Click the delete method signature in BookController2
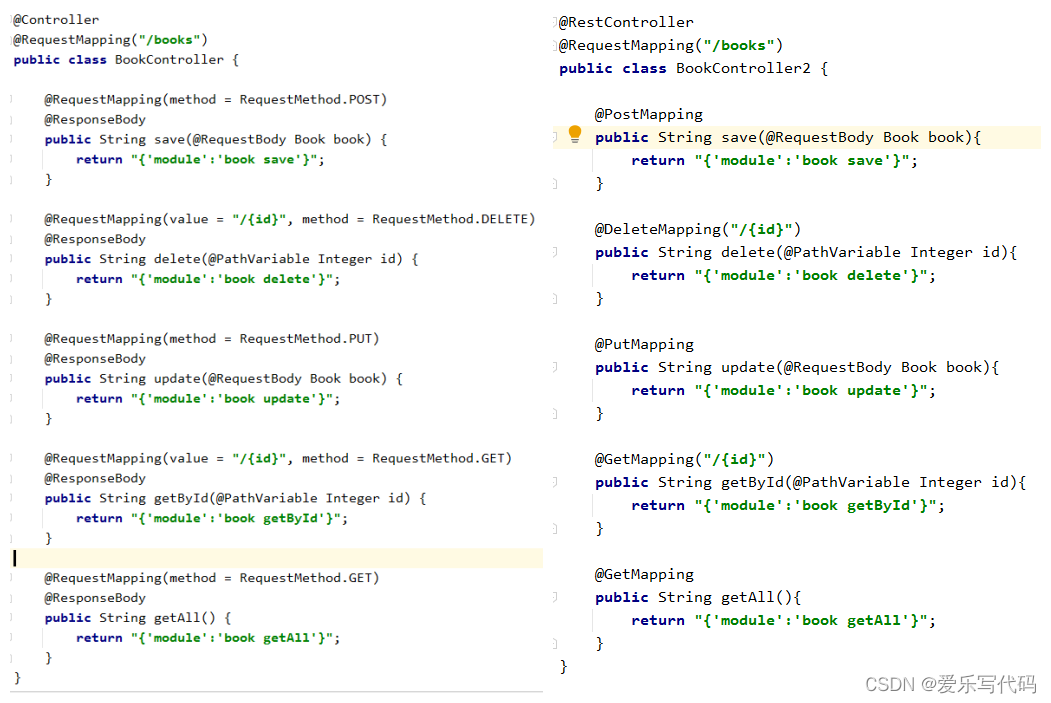1051x703 pixels. pyautogui.click(x=806, y=252)
